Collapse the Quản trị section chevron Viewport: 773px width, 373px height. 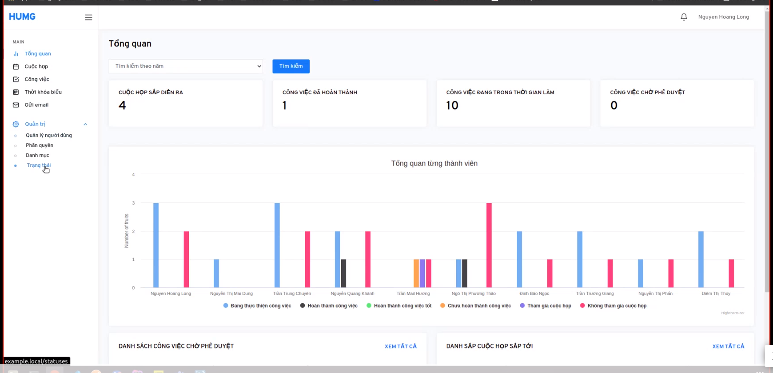click(x=85, y=124)
